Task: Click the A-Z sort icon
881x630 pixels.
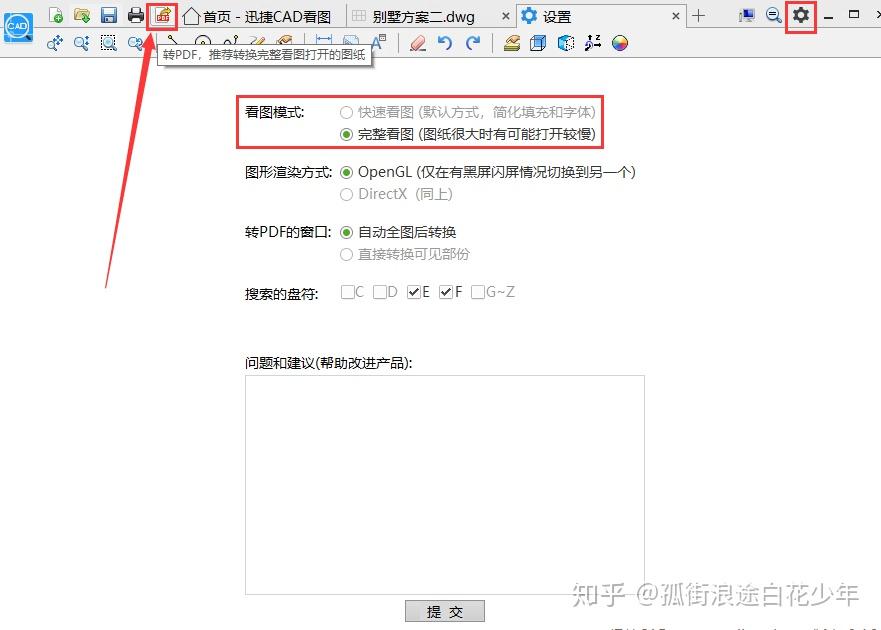Action: 593,43
